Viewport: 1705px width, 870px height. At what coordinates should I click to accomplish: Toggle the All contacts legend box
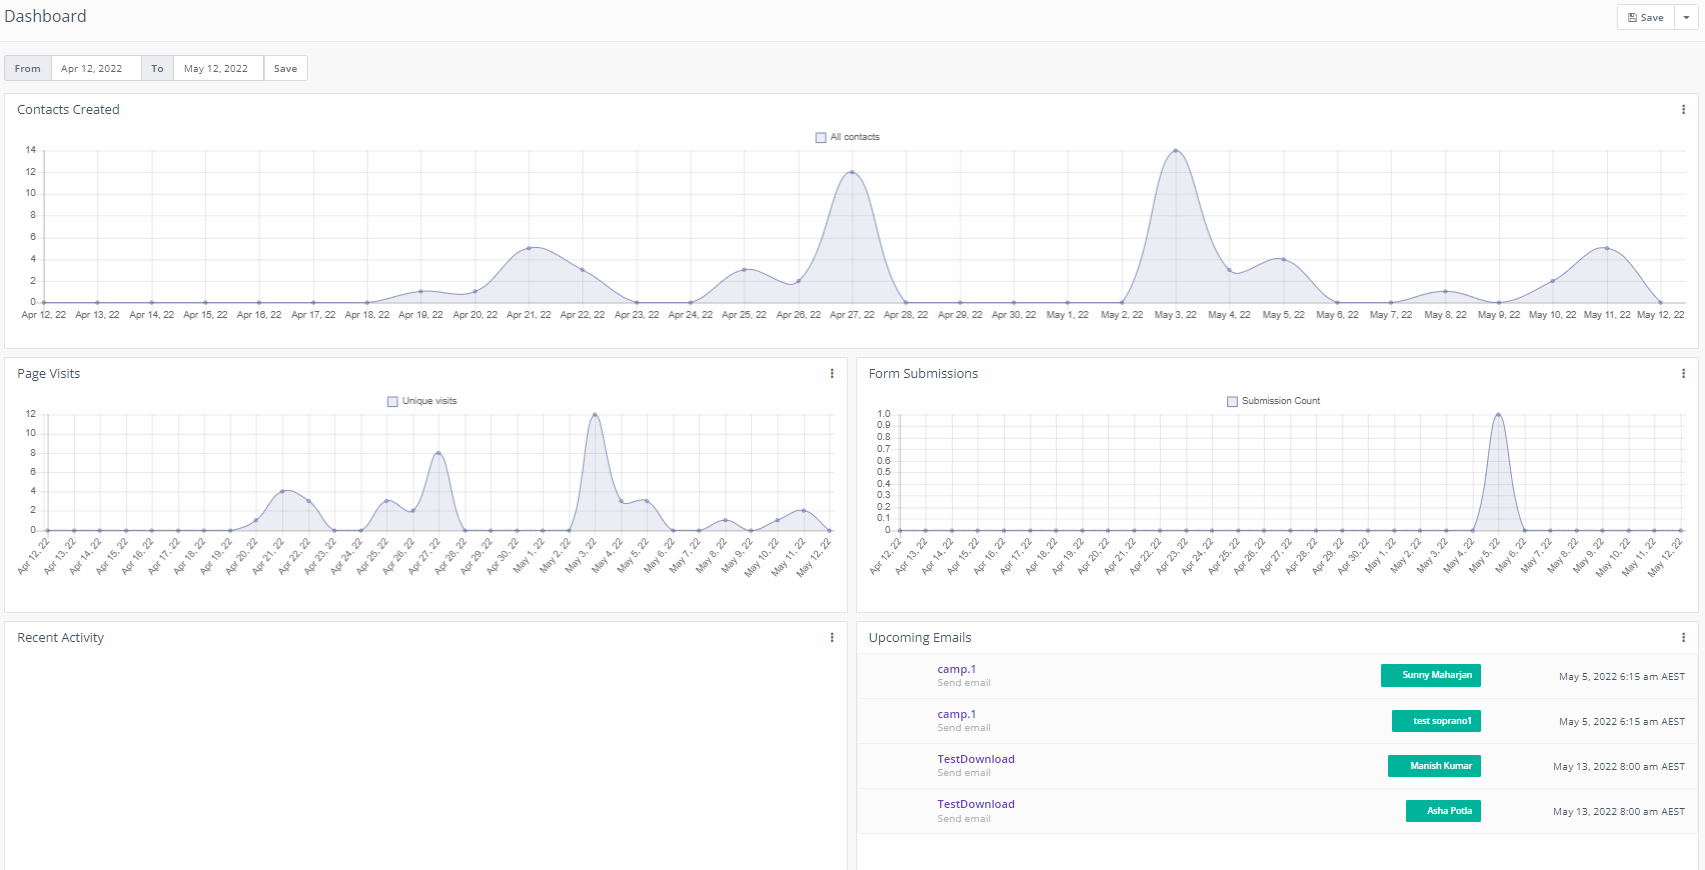pos(821,138)
